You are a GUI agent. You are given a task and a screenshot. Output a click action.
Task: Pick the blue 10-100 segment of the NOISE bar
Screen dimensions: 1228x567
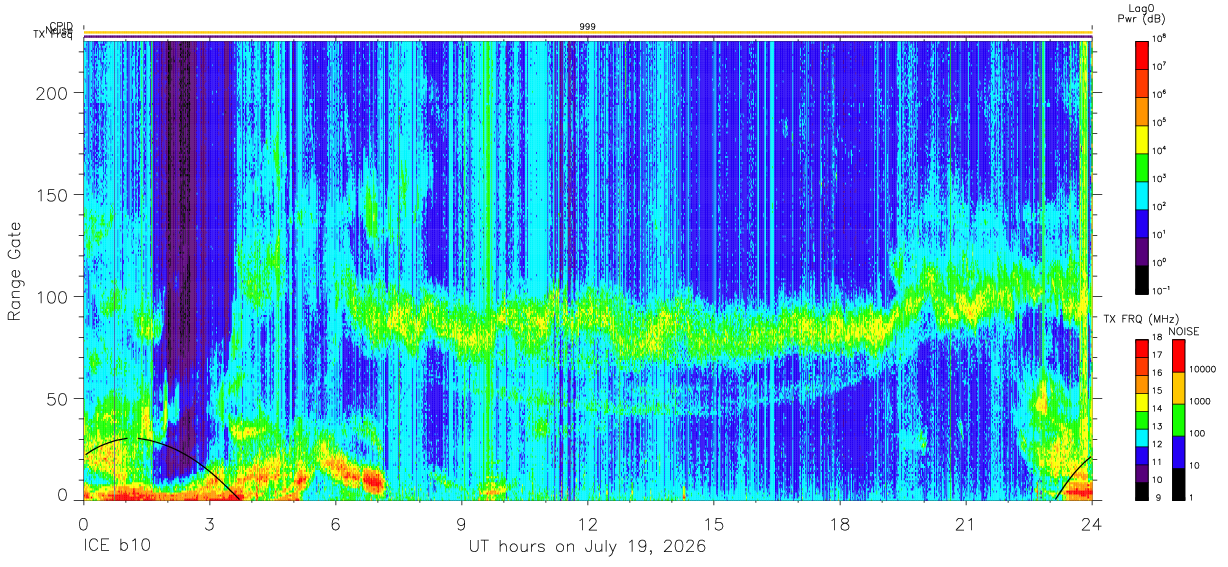tap(1178, 451)
